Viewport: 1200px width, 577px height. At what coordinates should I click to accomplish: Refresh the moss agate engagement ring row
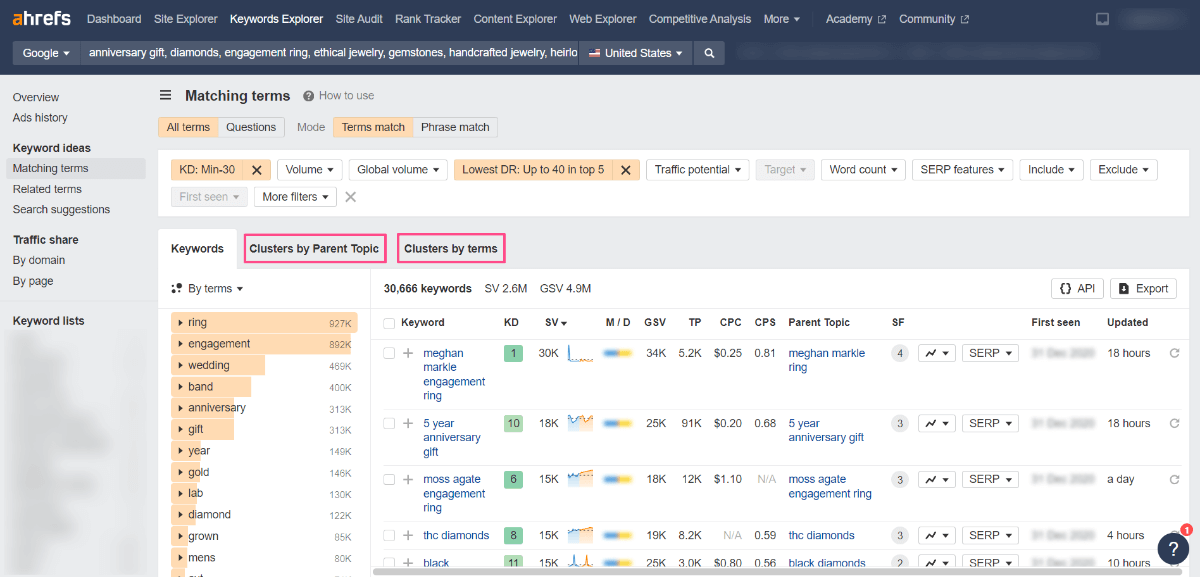point(1174,479)
